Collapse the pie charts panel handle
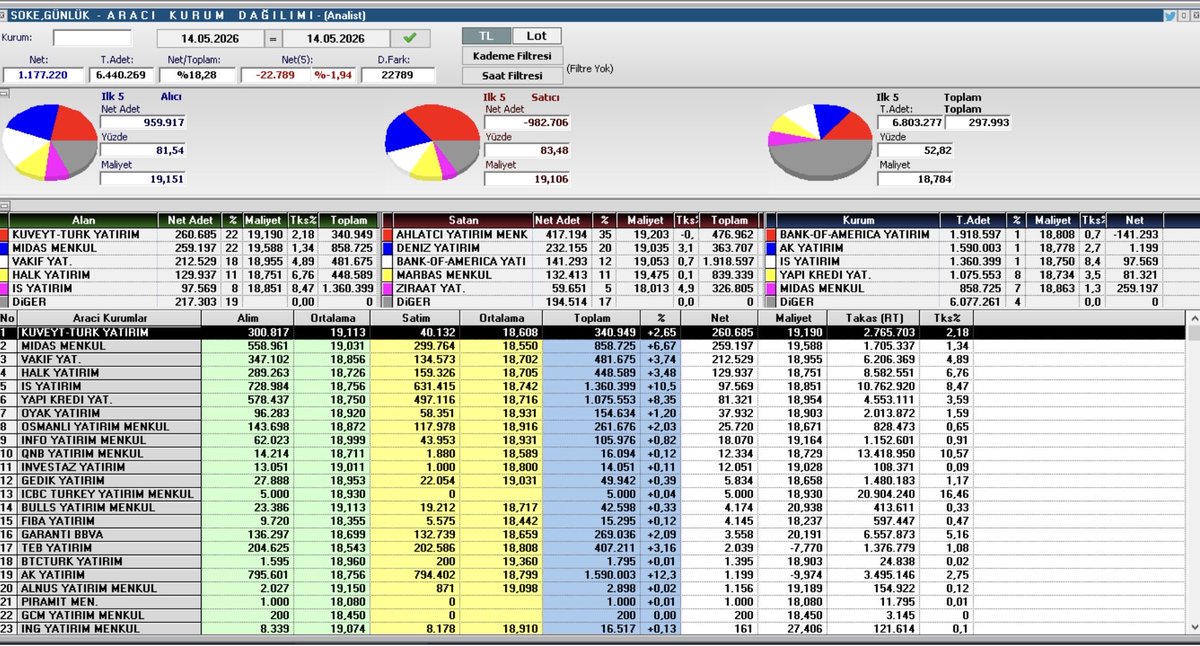Screen dimensions: 1200x646 pos(4,93)
